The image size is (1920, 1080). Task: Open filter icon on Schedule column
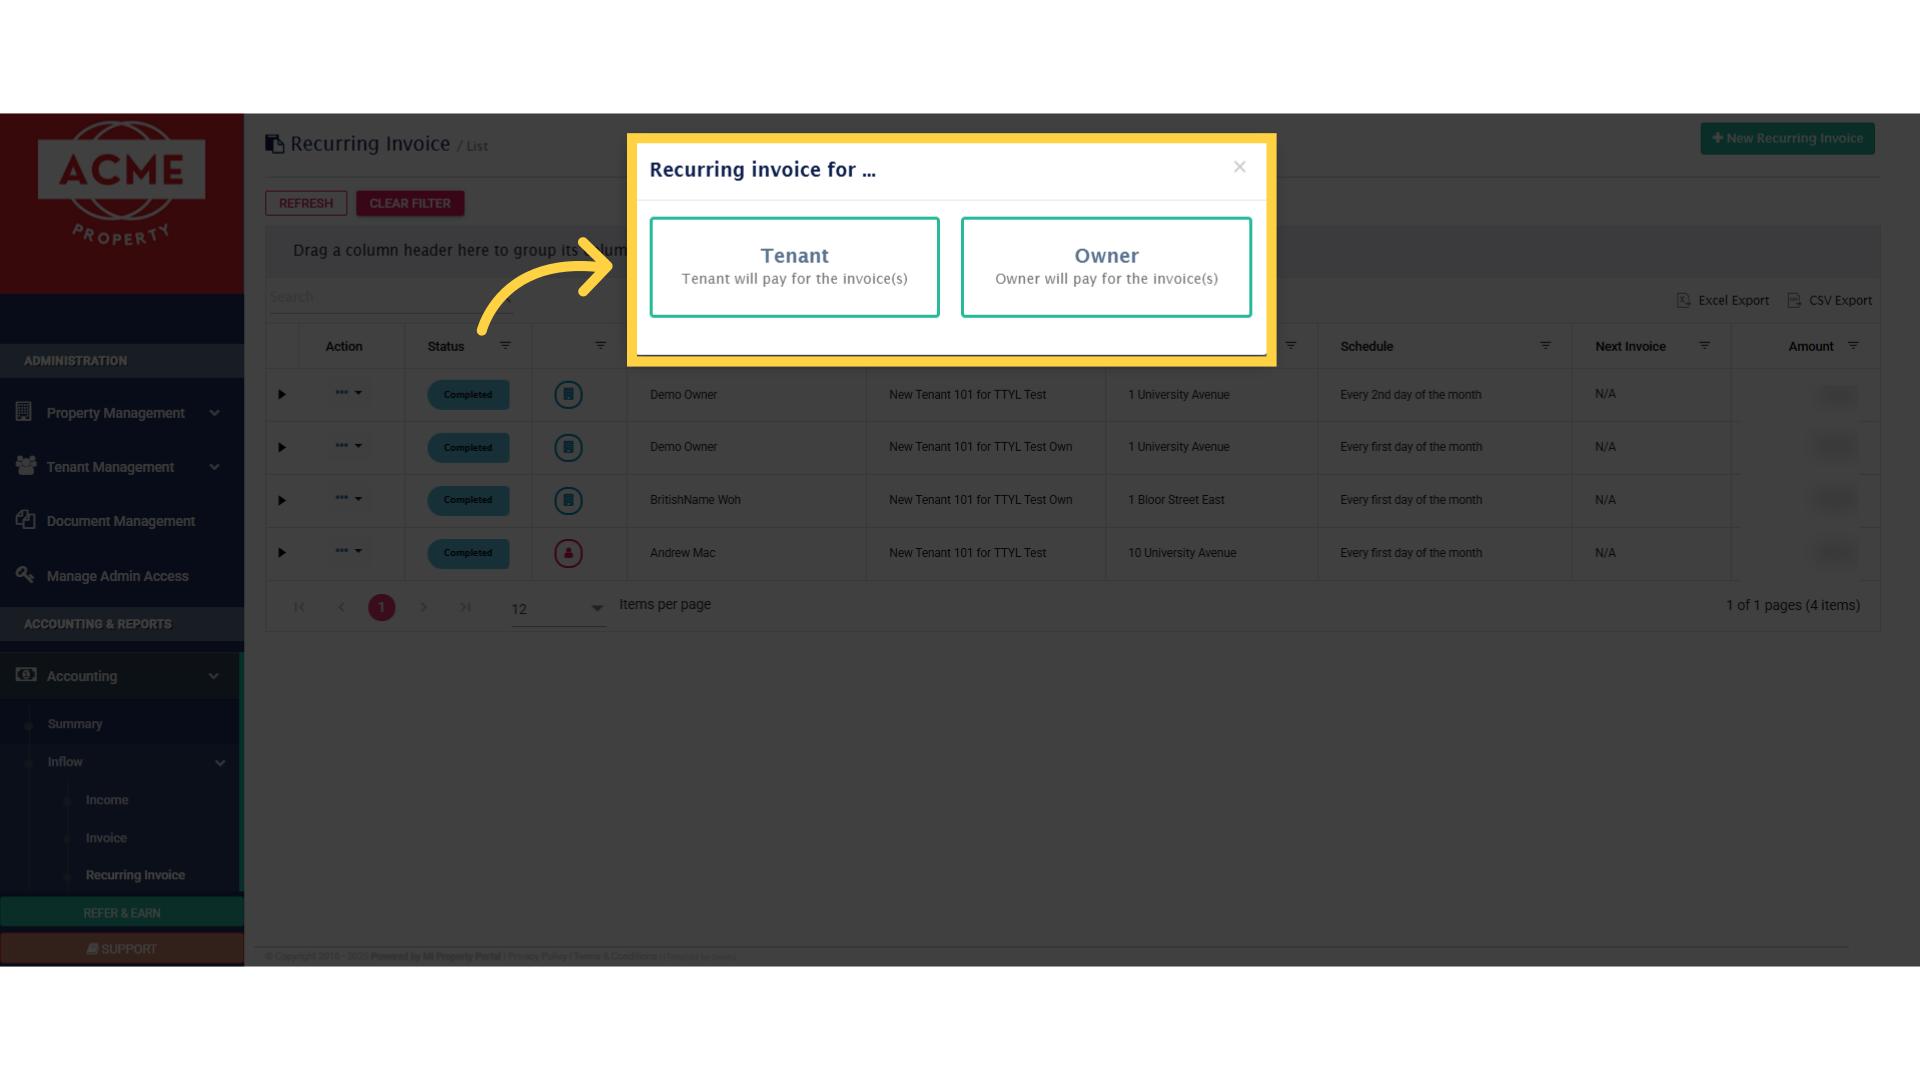[x=1545, y=346]
